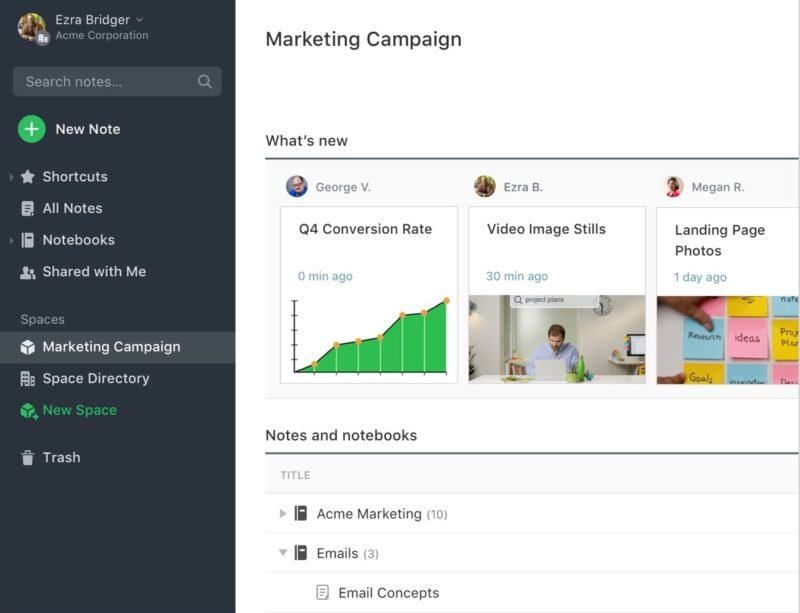Open the Space Directory building icon
The width and height of the screenshot is (800, 613).
tap(28, 379)
